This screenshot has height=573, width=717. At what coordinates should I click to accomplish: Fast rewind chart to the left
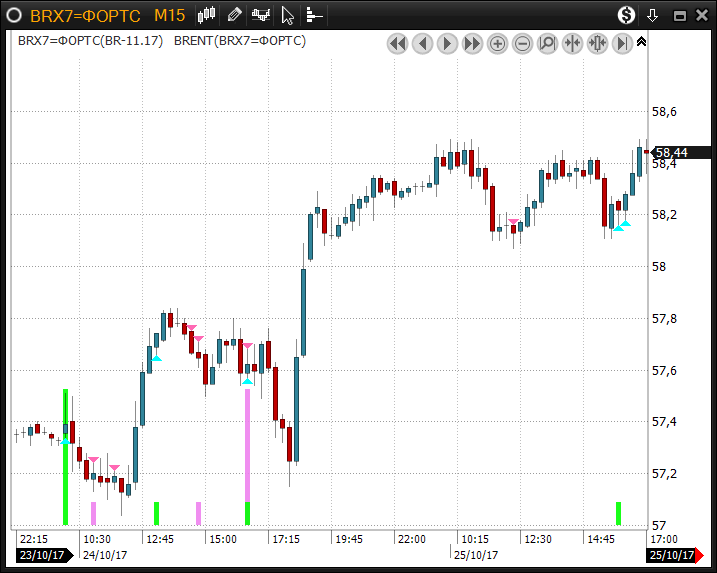click(397, 43)
